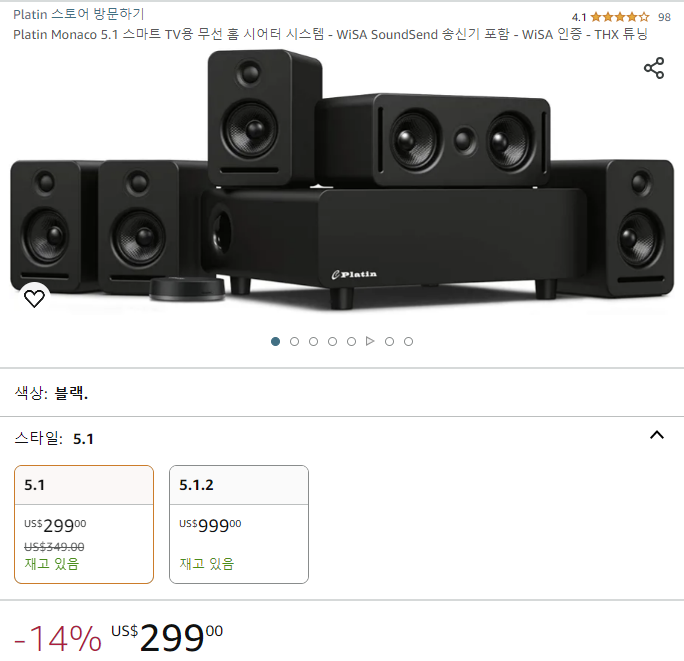Select the fifth carousel dot
This screenshot has height=661, width=684.
coord(351,341)
